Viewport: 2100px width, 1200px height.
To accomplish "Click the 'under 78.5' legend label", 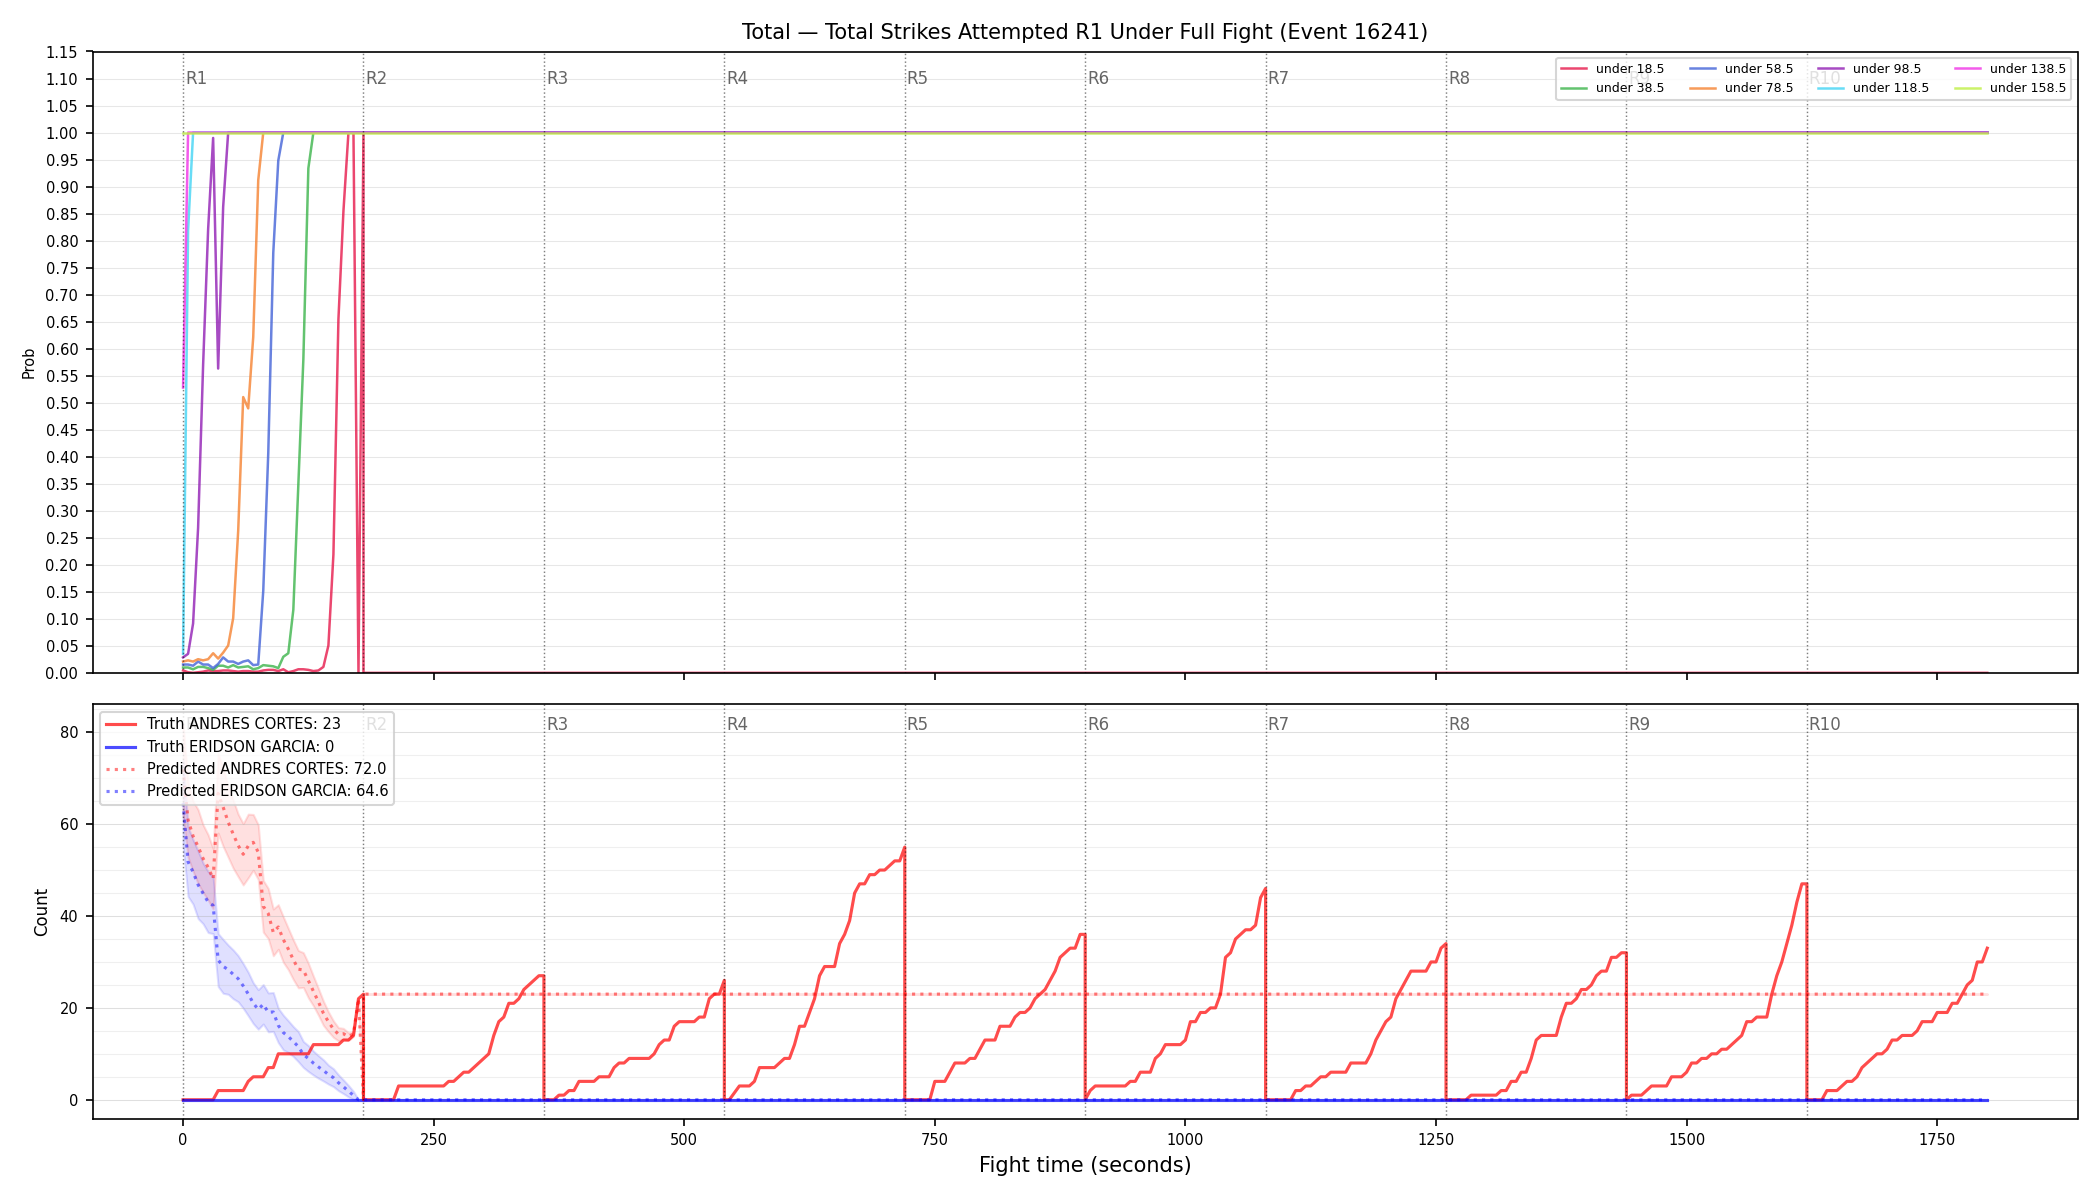I will pyautogui.click(x=1759, y=88).
